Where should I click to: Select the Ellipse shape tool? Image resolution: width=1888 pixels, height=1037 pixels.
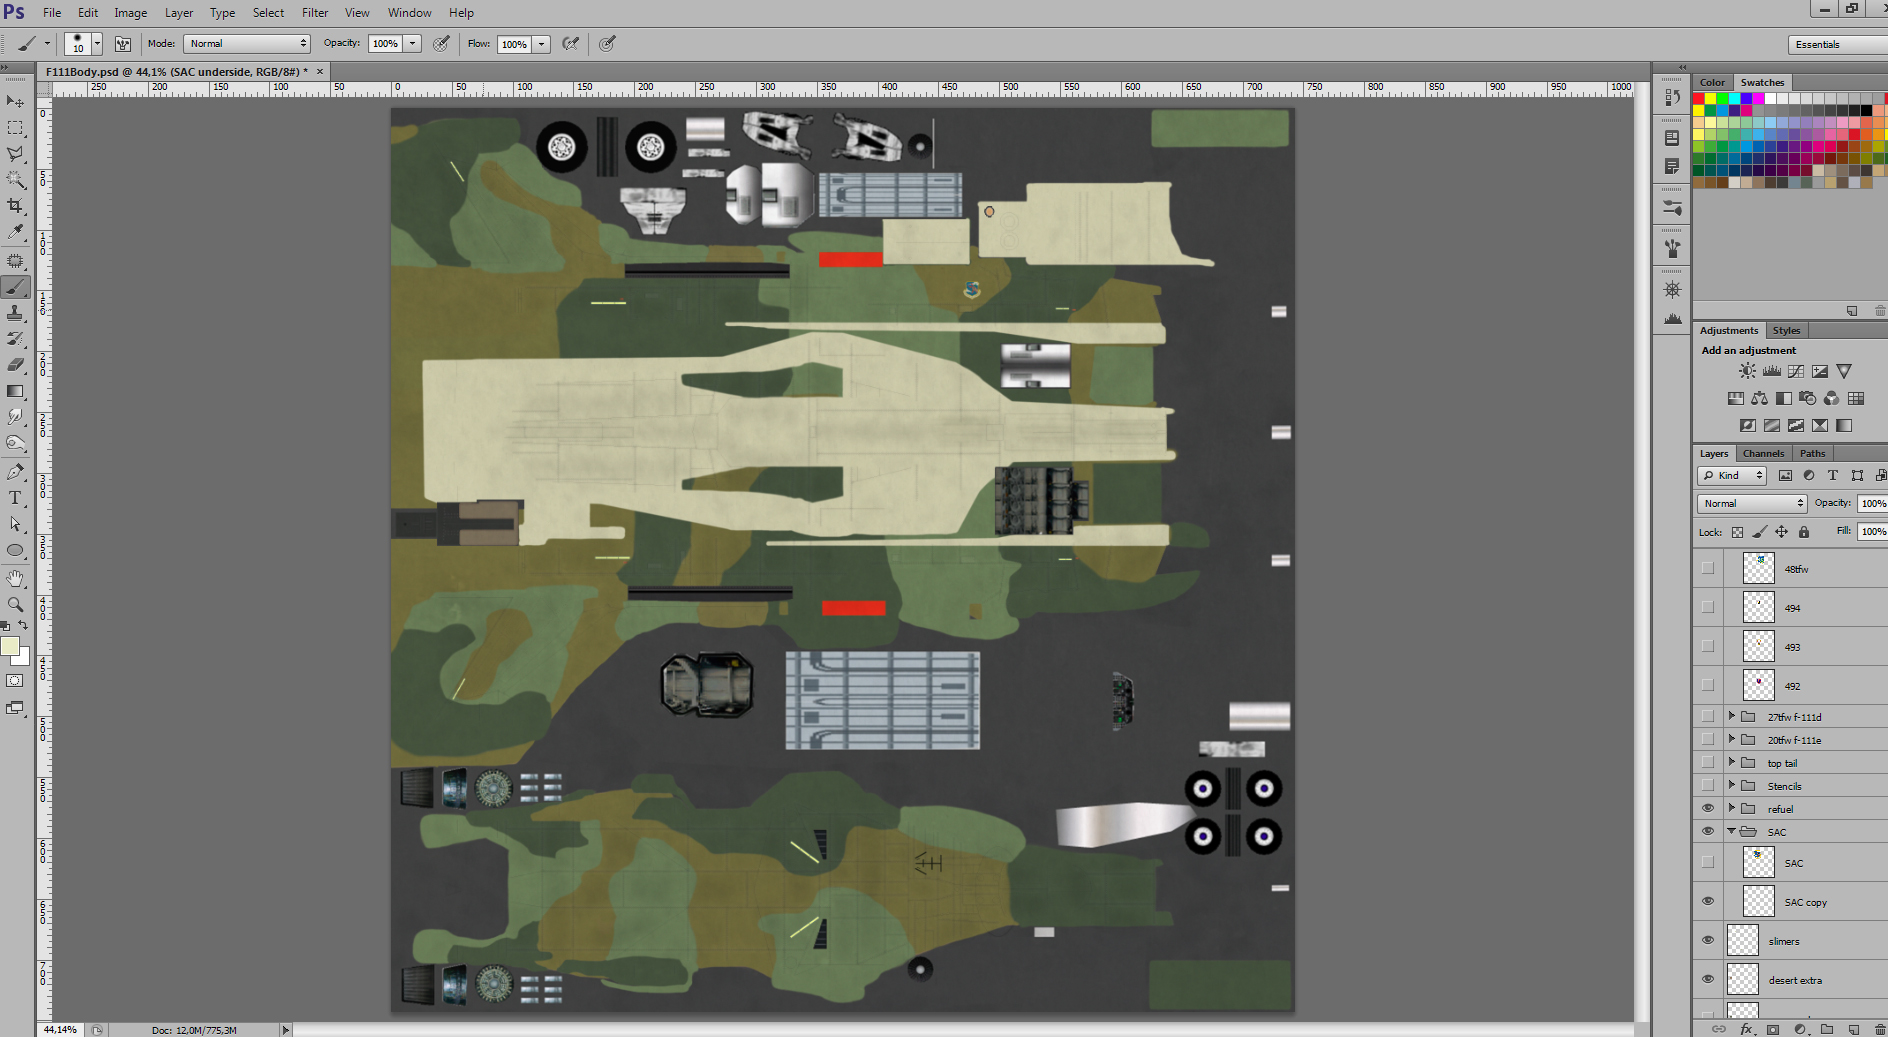click(15, 550)
